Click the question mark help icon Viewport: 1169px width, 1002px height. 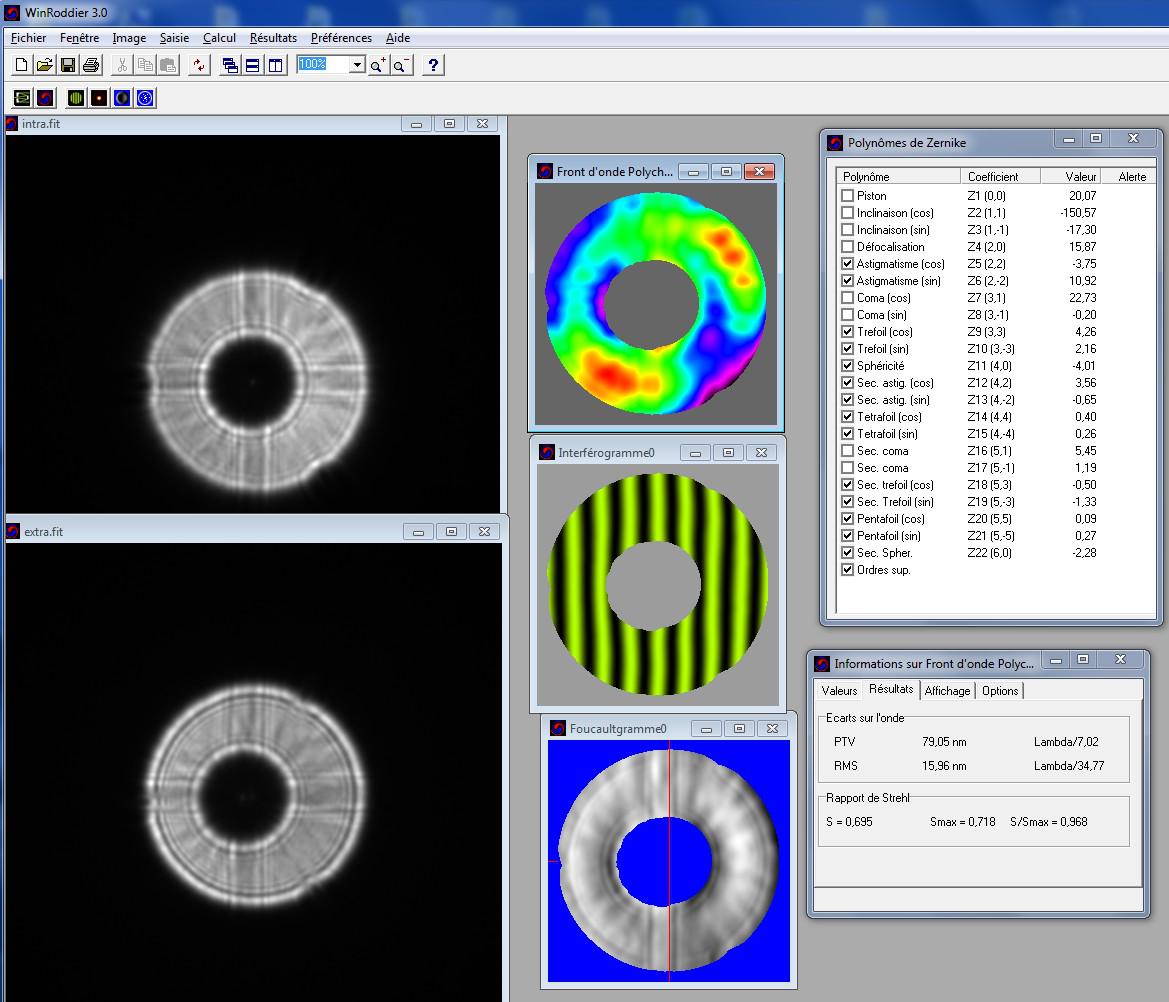click(x=432, y=65)
